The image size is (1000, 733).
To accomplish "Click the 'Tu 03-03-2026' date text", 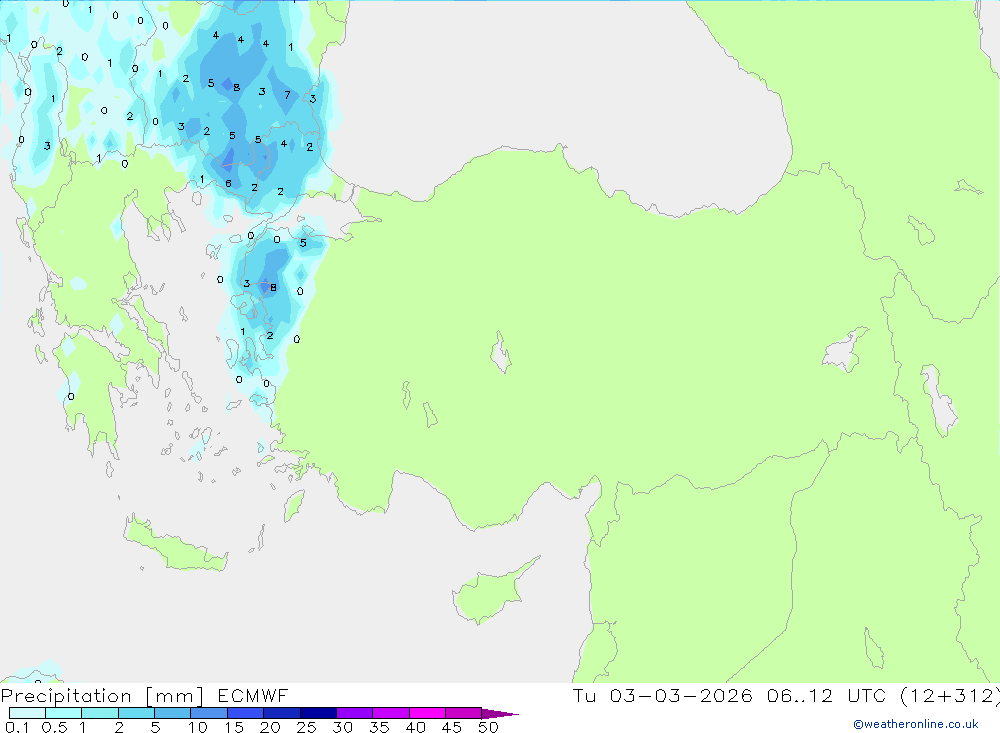I will [x=663, y=695].
